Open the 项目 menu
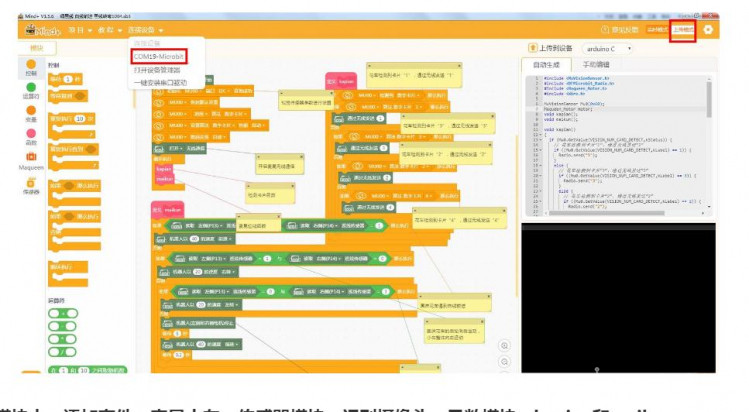Viewport: 749px width, 412px height. (79, 30)
